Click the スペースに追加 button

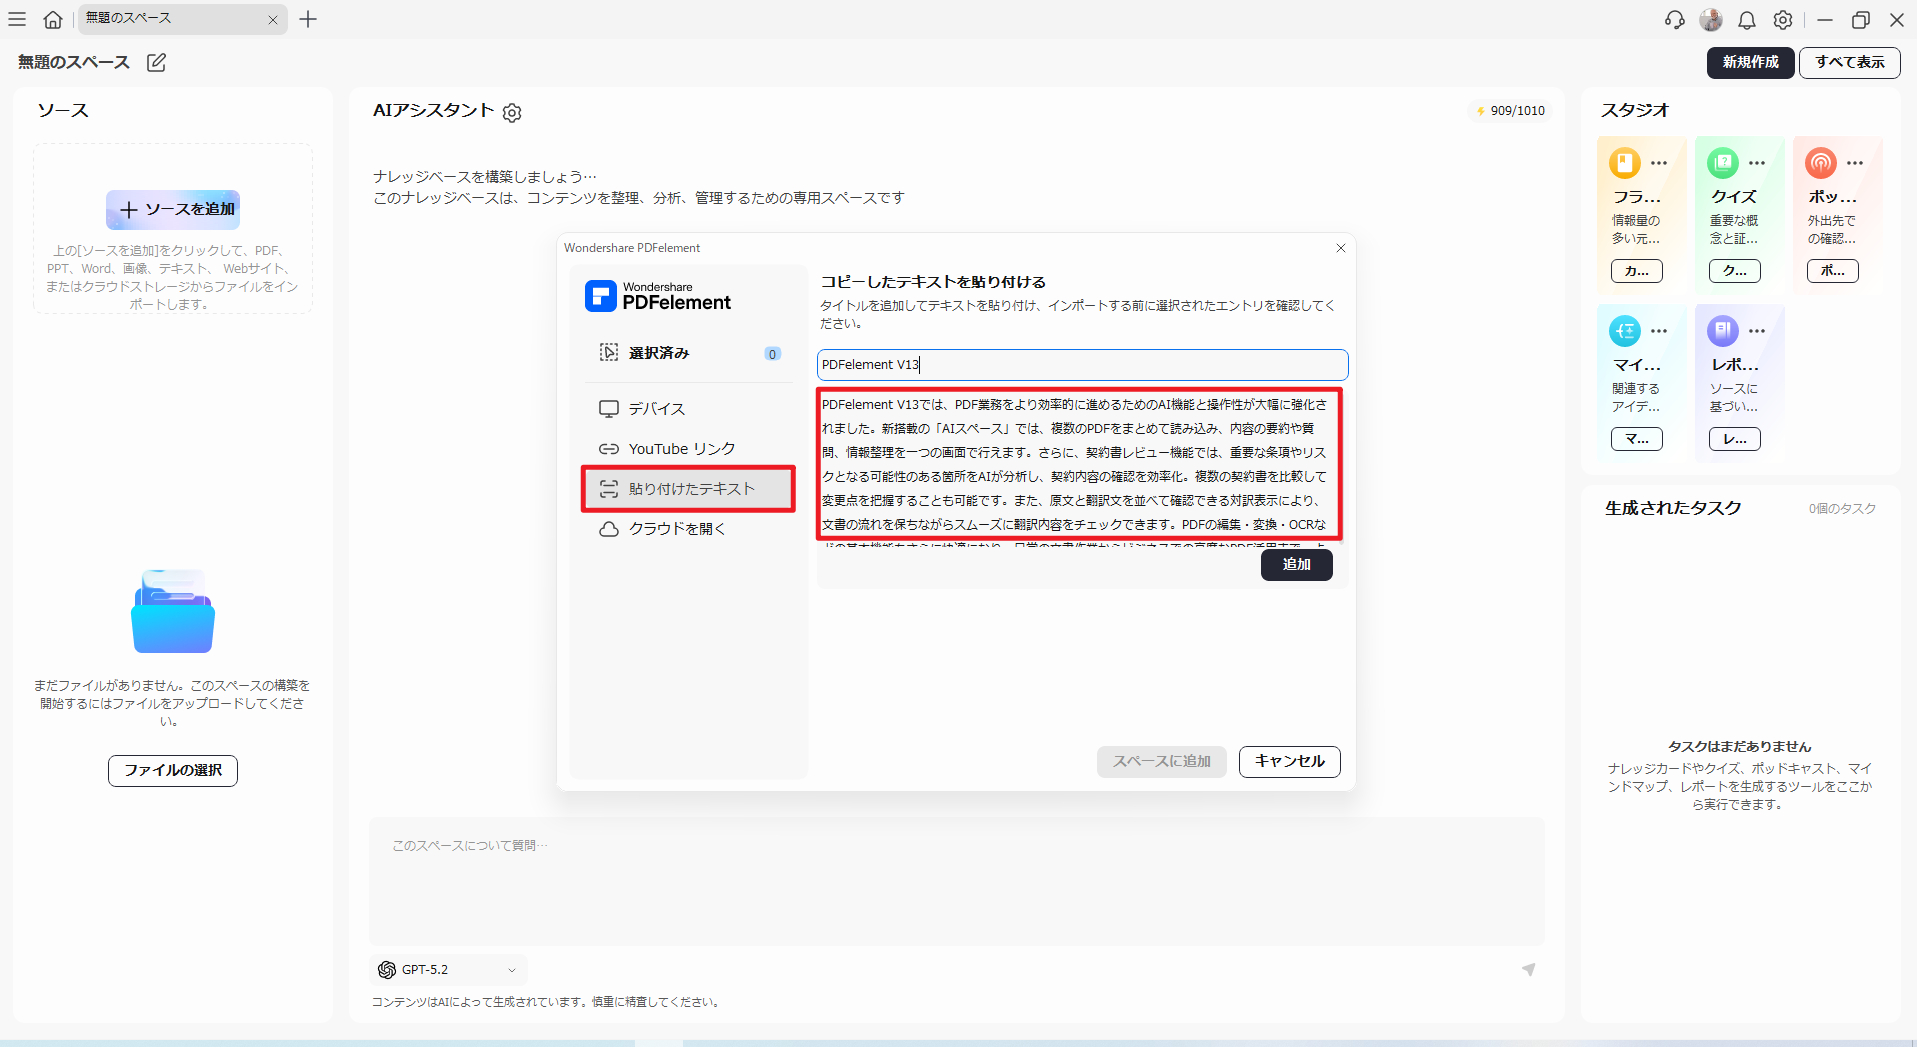1162,762
